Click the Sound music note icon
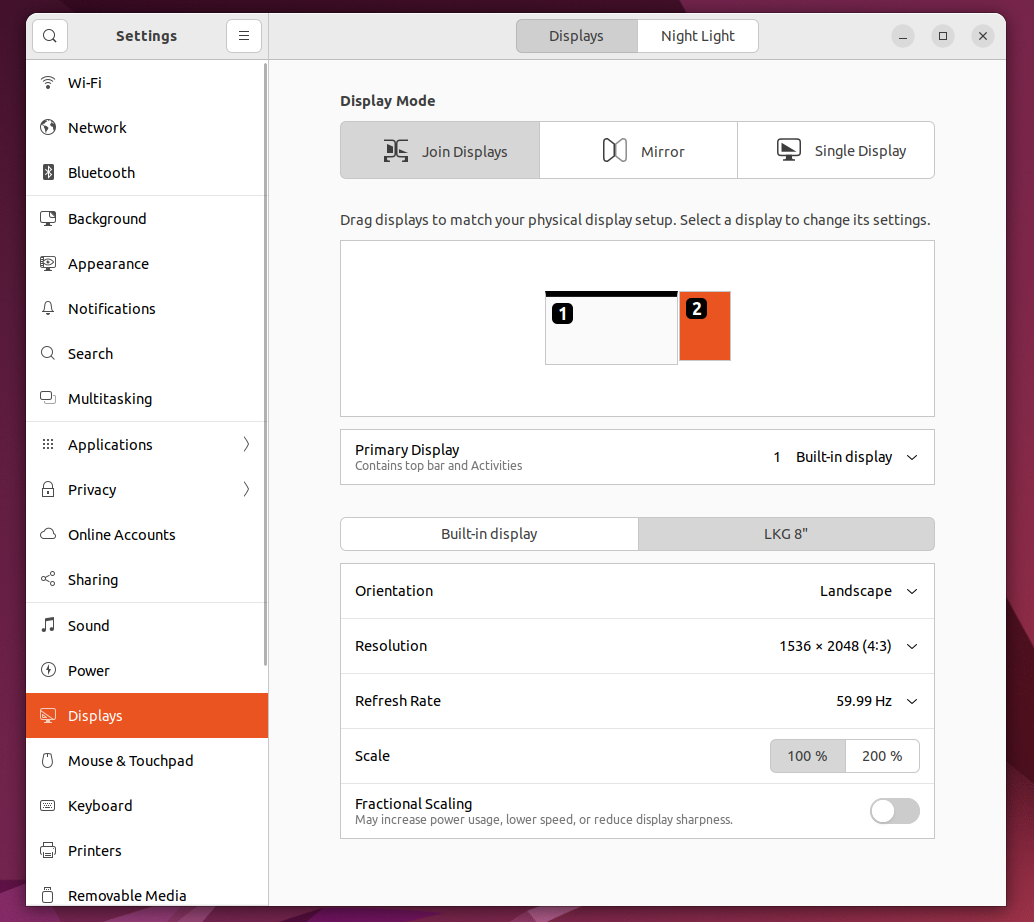Screen dimensions: 1034x922 (x=47, y=625)
